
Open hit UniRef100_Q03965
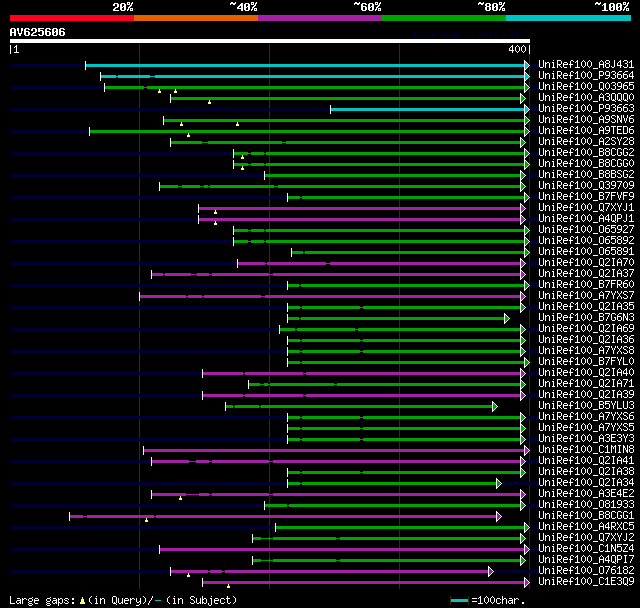tap(586, 87)
